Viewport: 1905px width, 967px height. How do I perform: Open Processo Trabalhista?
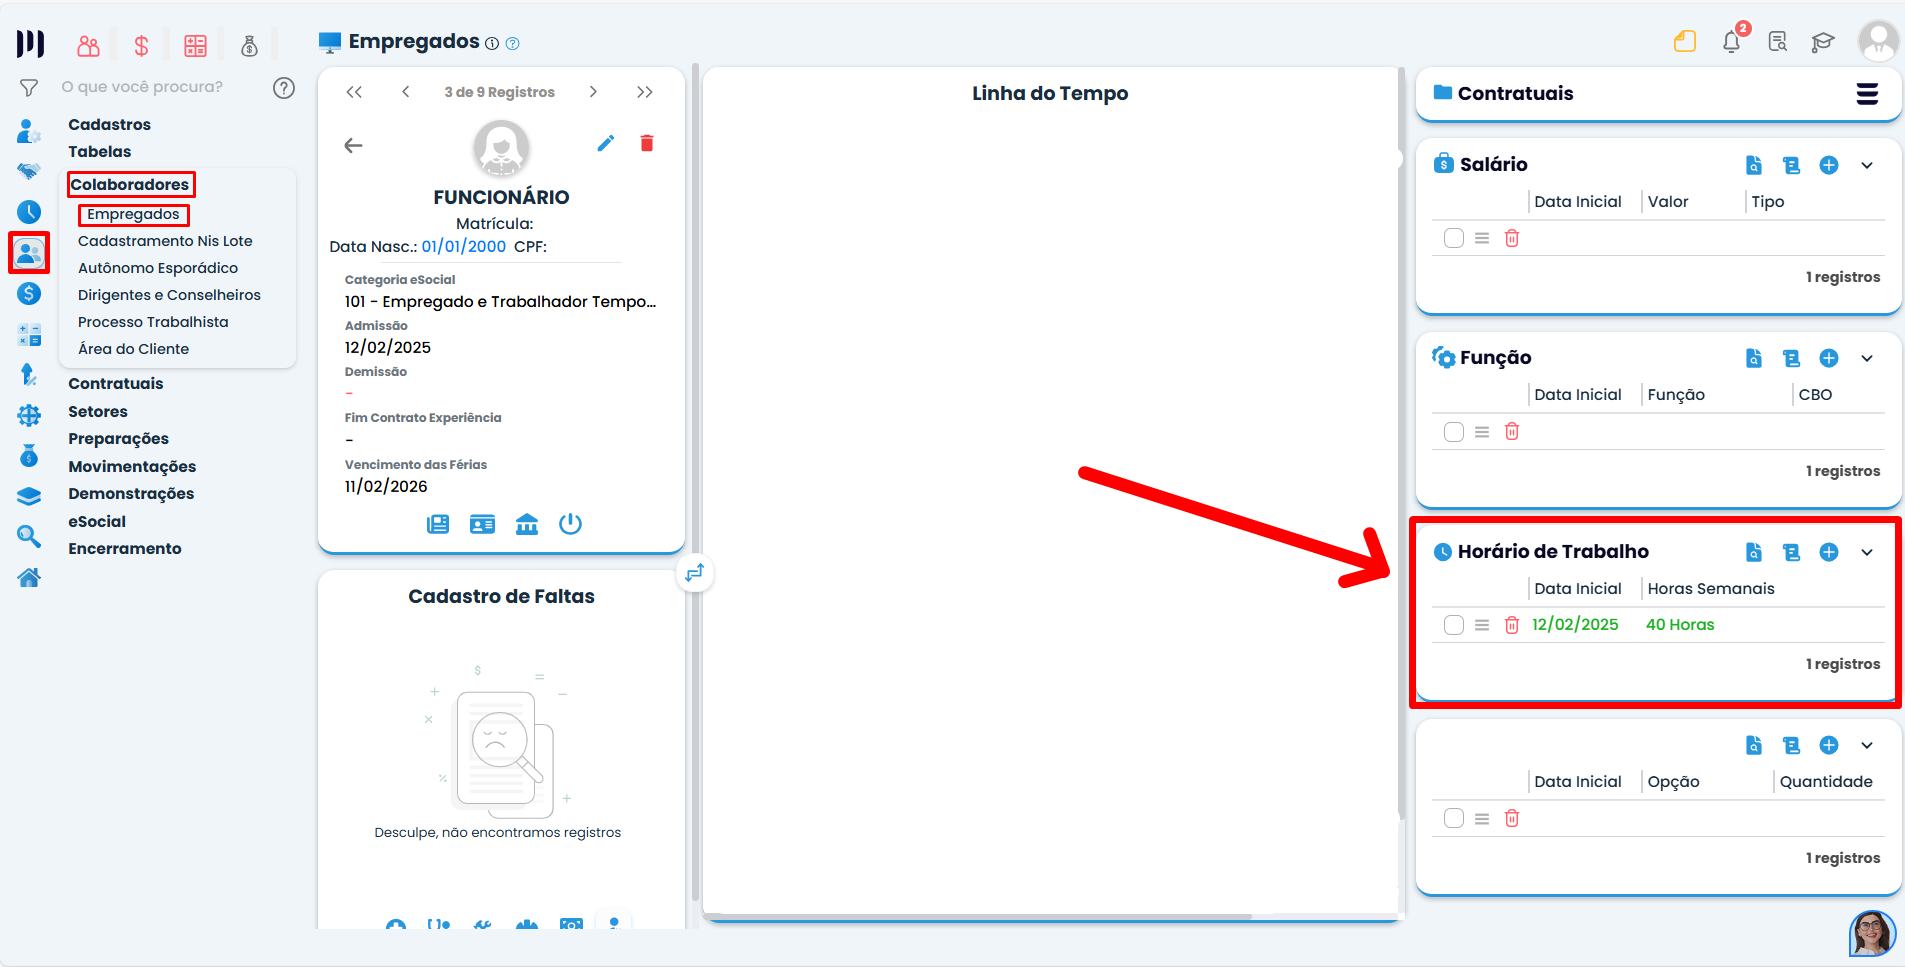tap(153, 322)
